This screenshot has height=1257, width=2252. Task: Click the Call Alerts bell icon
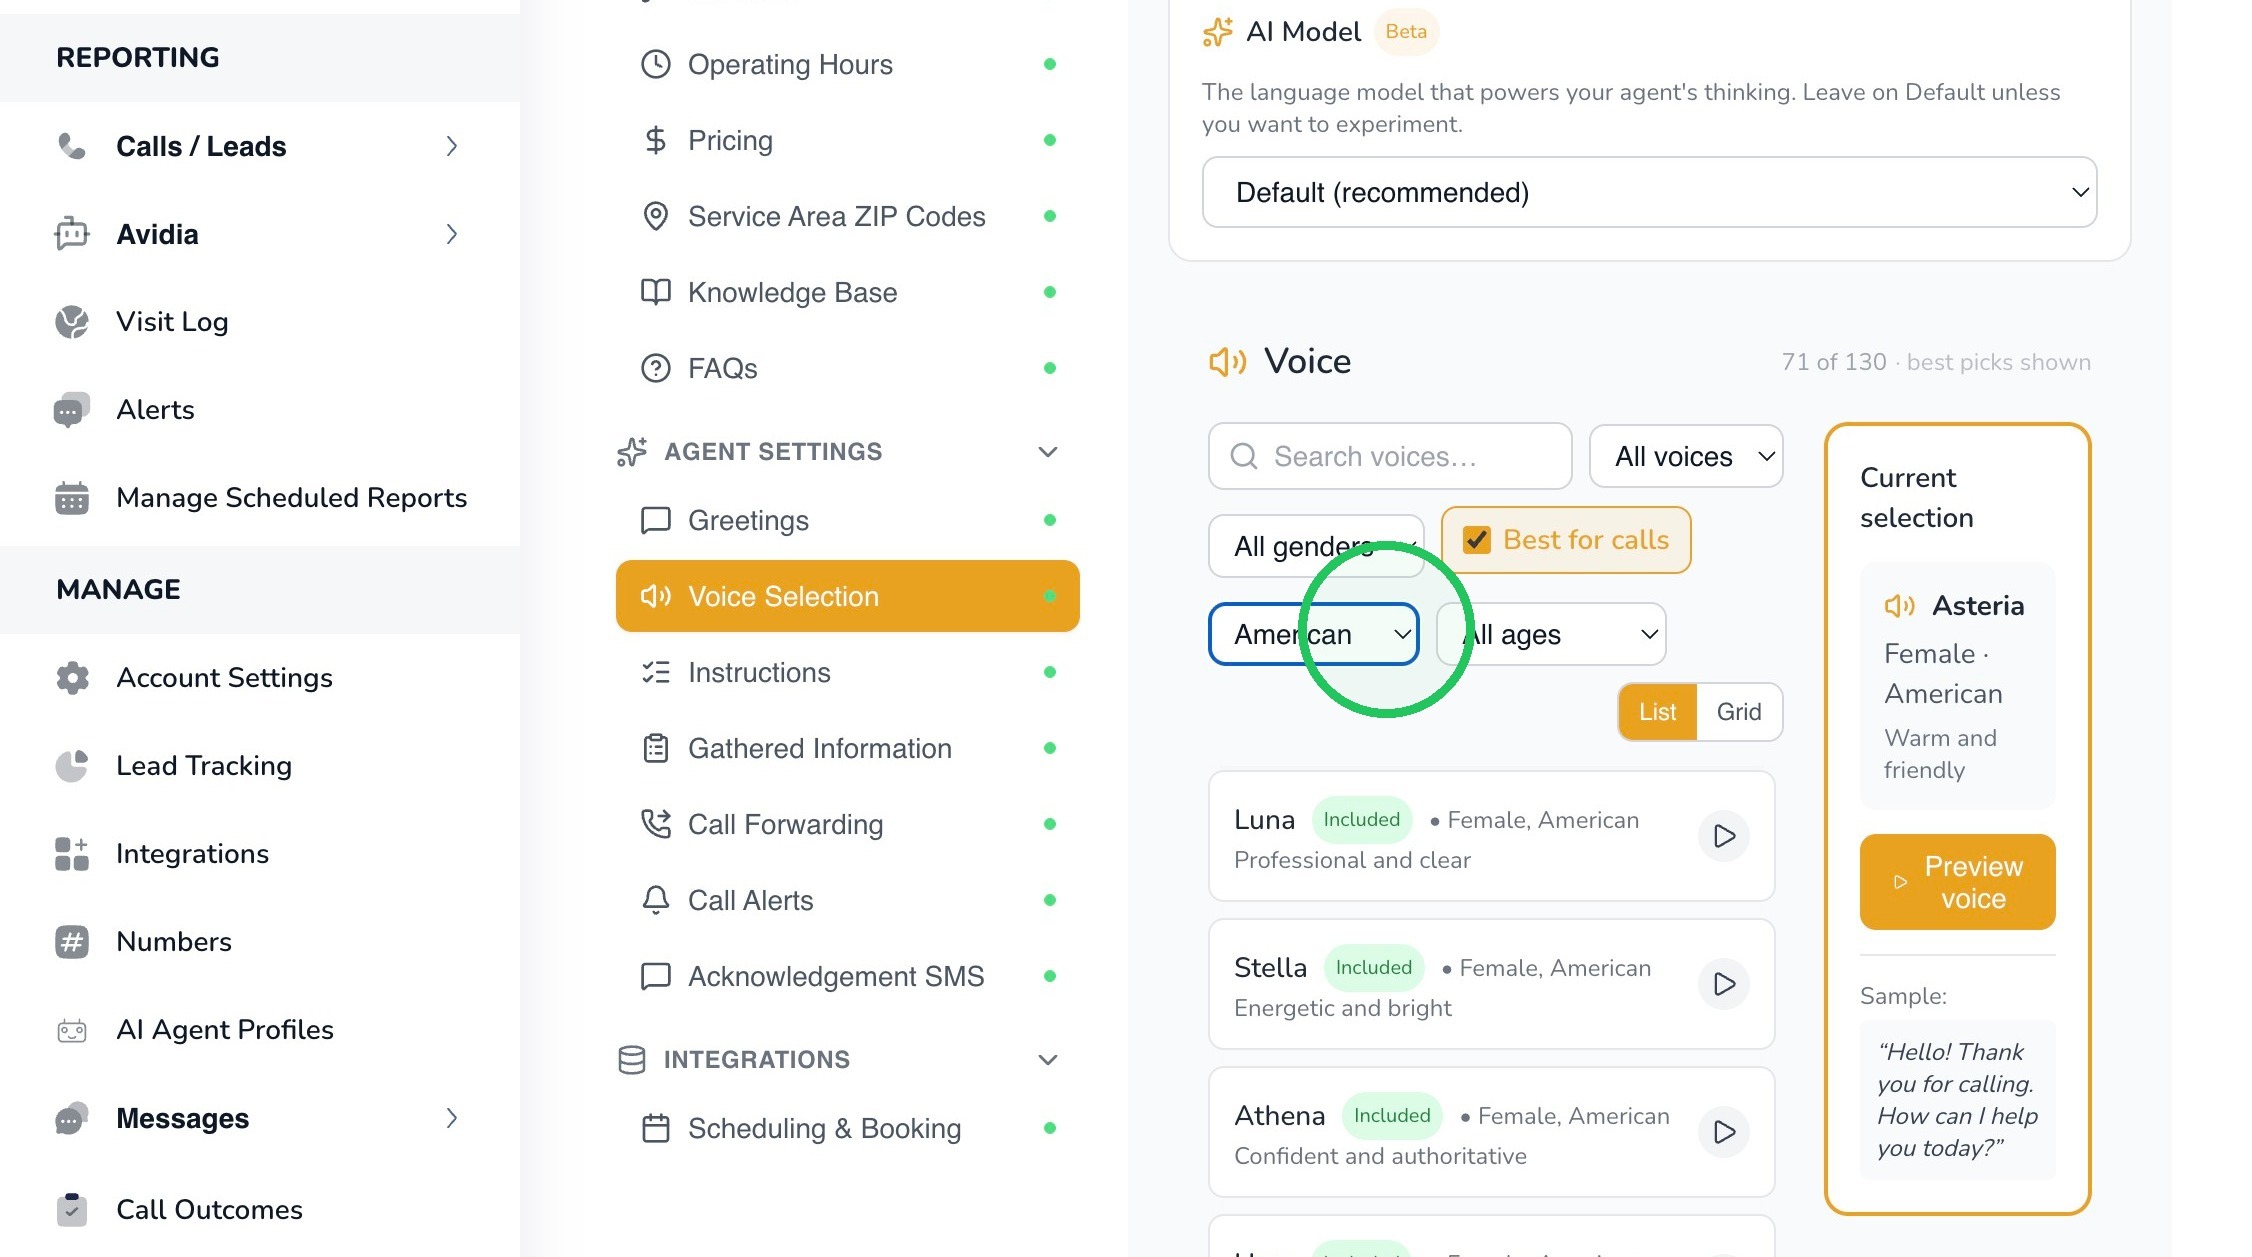coord(656,900)
